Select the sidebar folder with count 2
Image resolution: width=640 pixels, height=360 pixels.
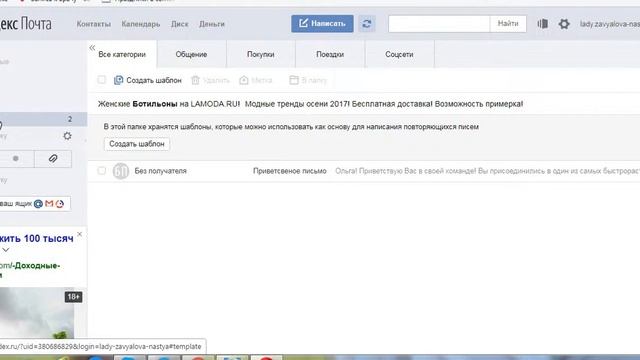(43, 119)
